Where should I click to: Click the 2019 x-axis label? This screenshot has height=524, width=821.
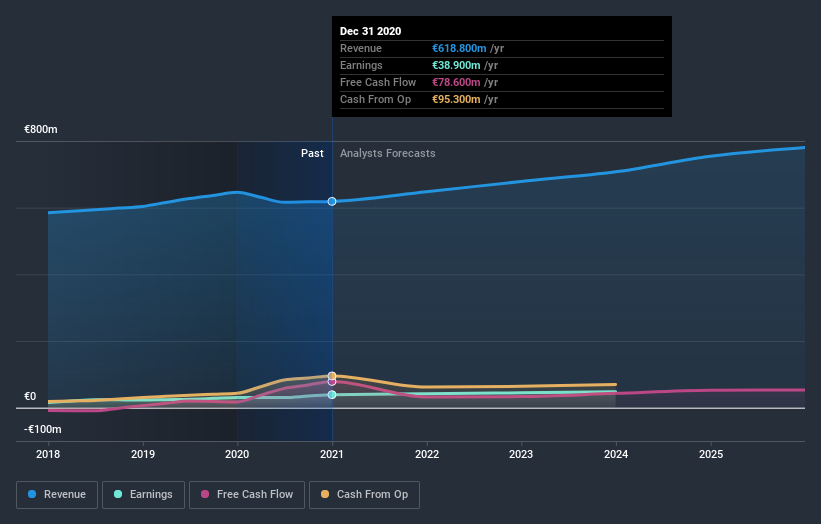(143, 454)
